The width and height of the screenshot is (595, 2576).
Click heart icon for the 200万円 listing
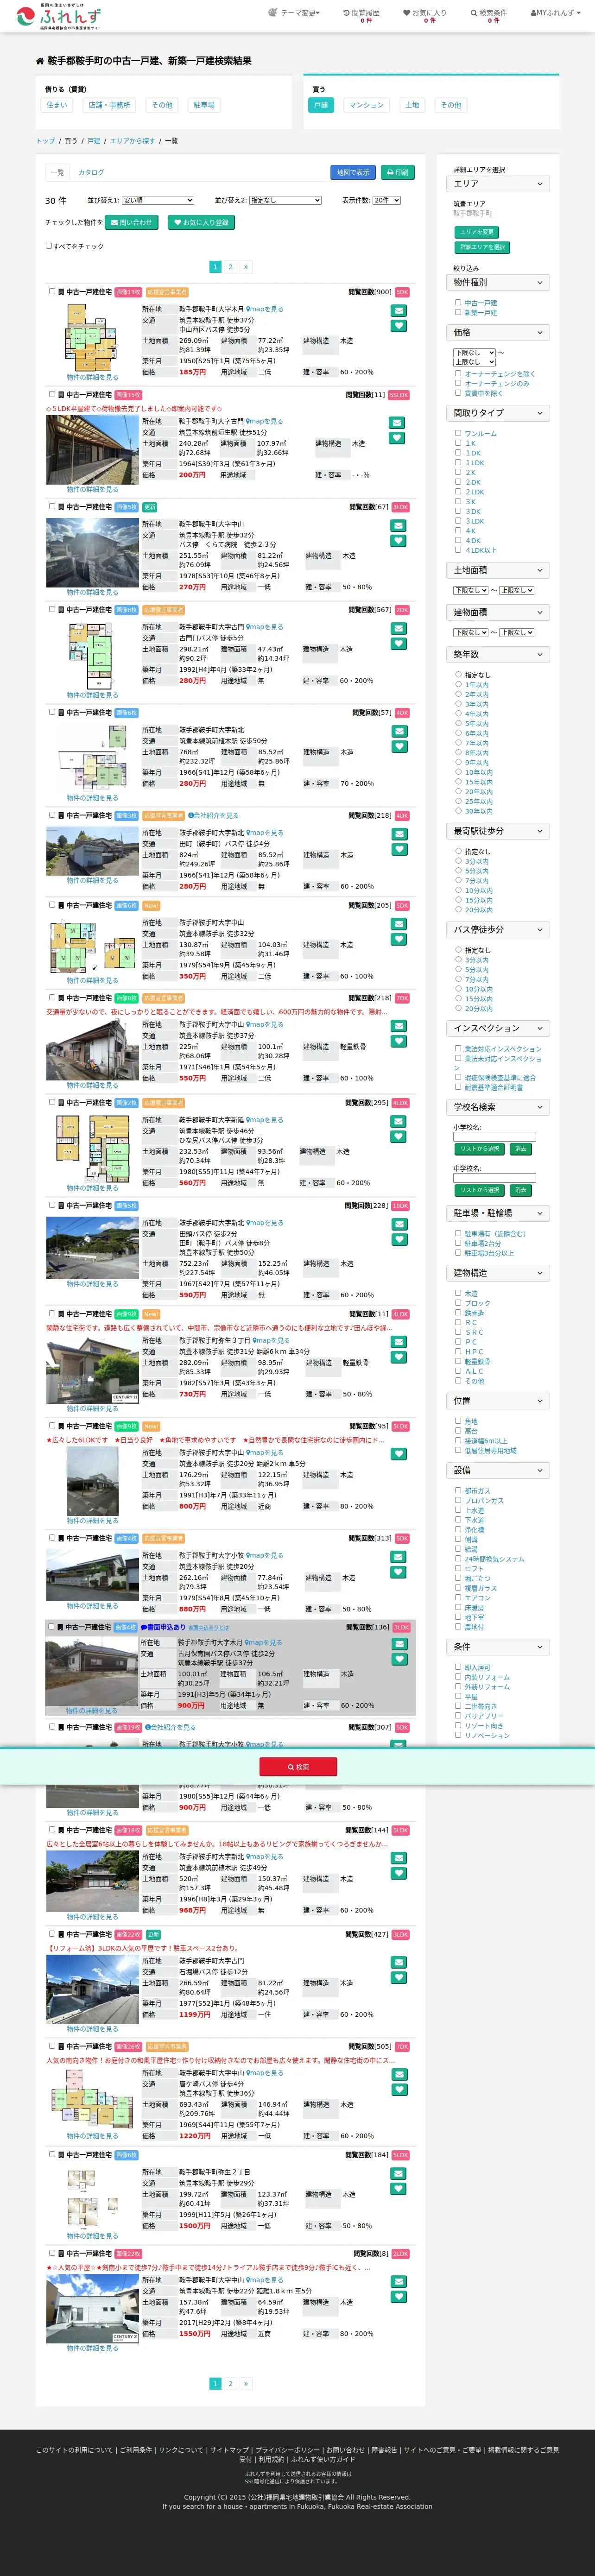398,438
